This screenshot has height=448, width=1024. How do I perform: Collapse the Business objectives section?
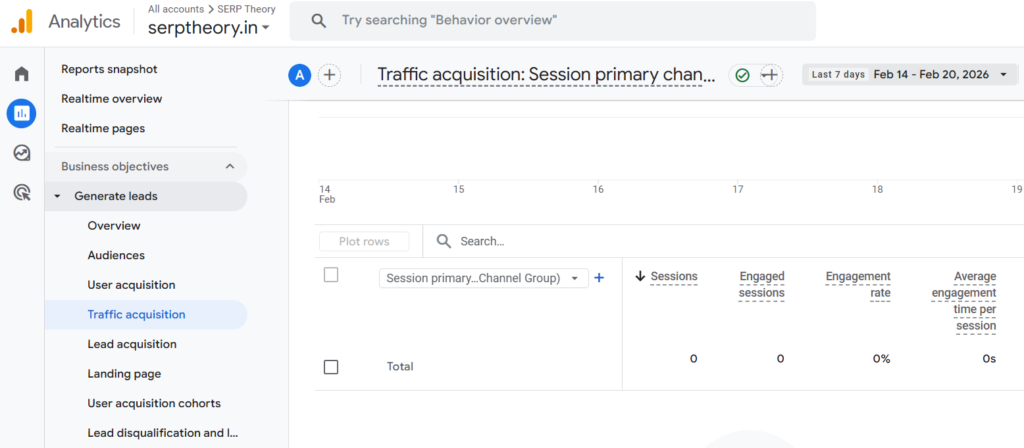[x=229, y=167]
